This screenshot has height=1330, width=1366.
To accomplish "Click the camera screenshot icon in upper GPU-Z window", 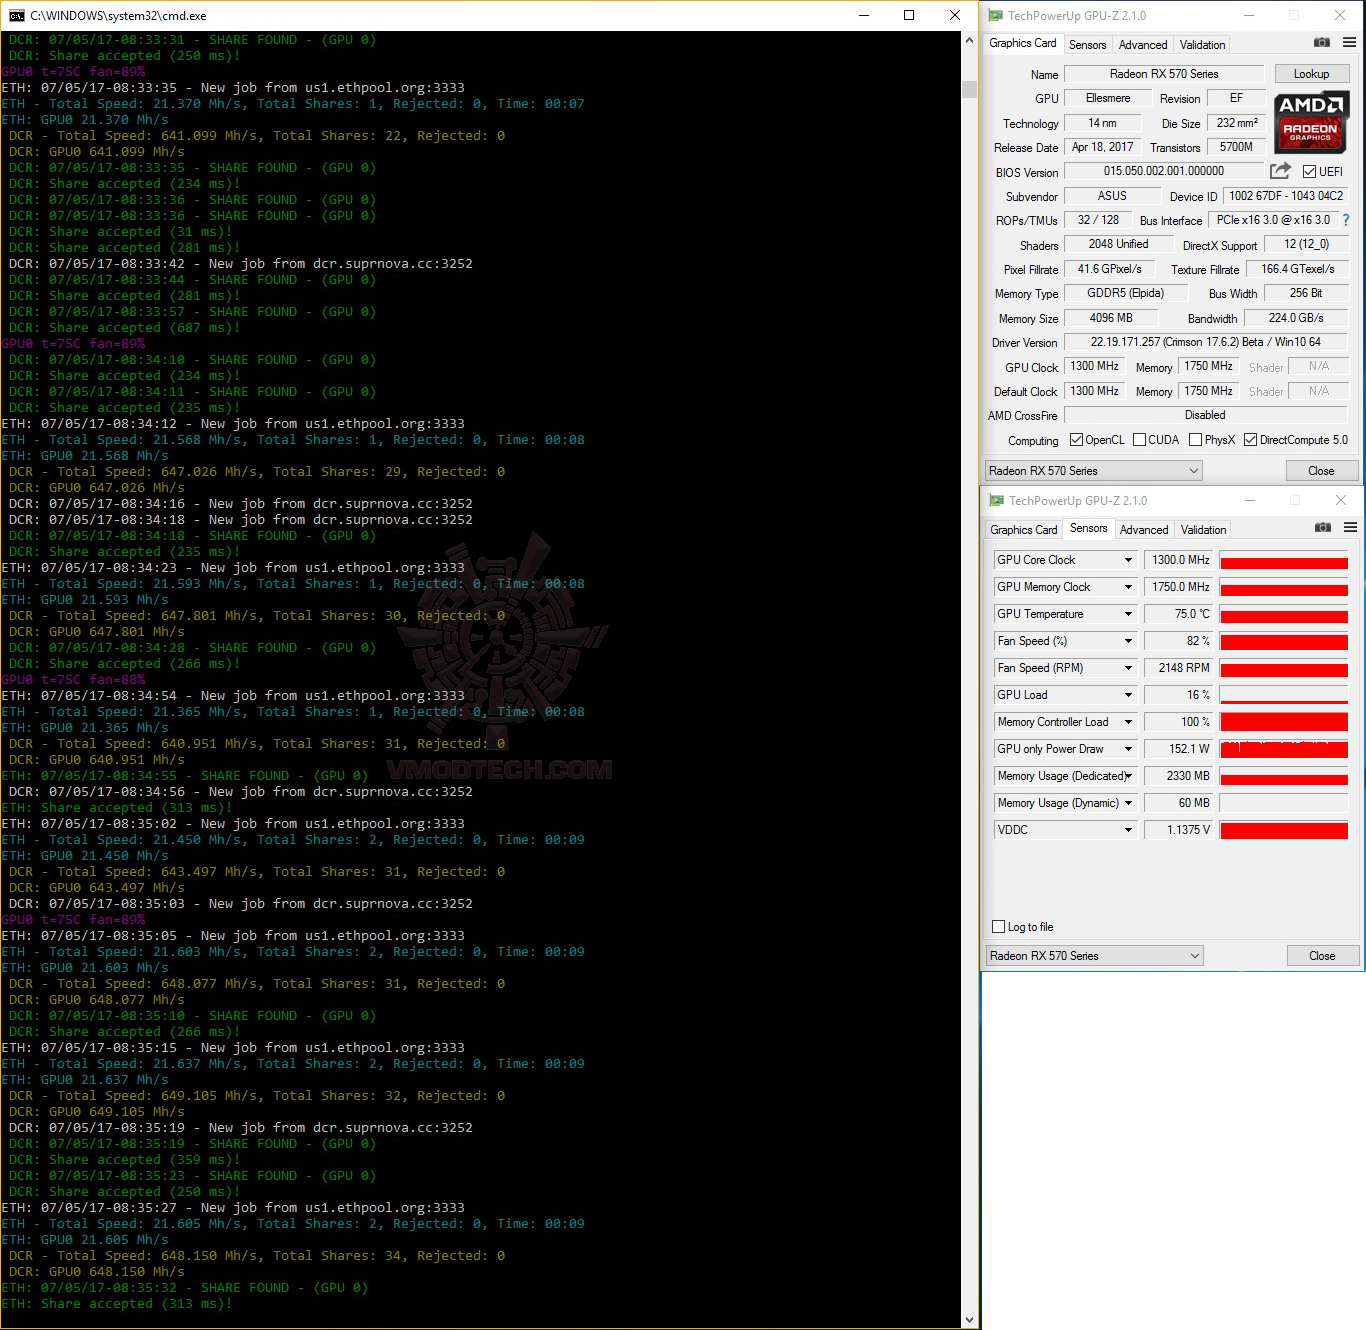I will pos(1321,42).
